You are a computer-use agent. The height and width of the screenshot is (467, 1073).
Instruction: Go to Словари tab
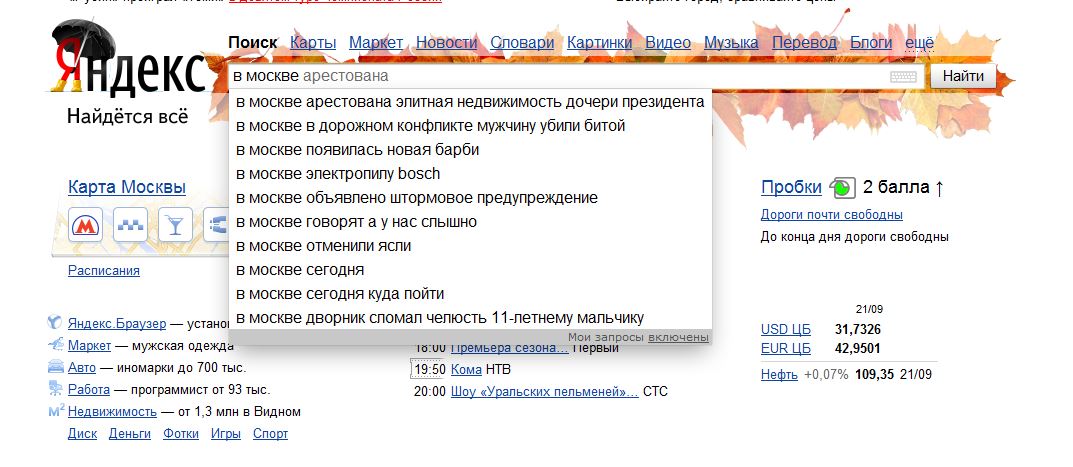(x=522, y=42)
